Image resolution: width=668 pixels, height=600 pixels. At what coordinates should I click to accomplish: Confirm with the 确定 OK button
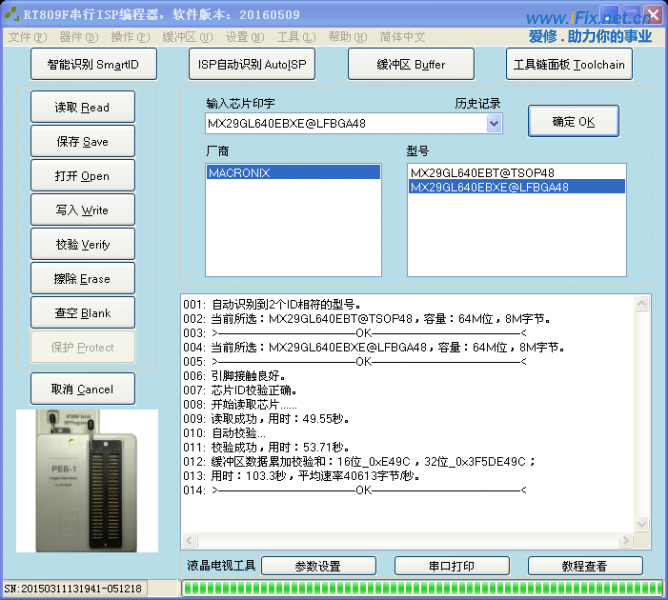point(573,122)
